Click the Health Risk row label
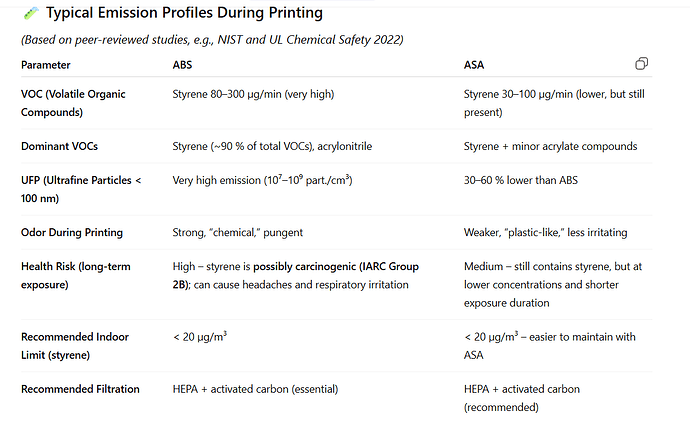Screen dimensions: 690x447 pyautogui.click(x=76, y=275)
